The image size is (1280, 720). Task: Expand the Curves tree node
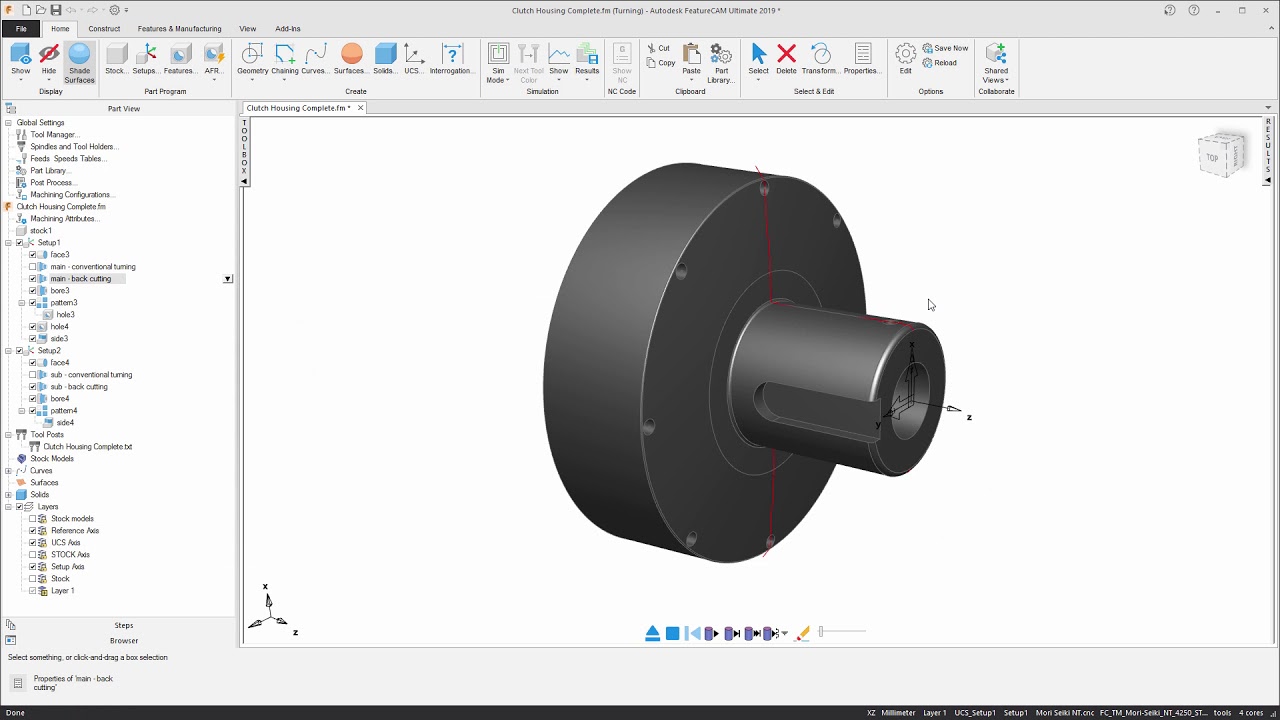(x=9, y=471)
